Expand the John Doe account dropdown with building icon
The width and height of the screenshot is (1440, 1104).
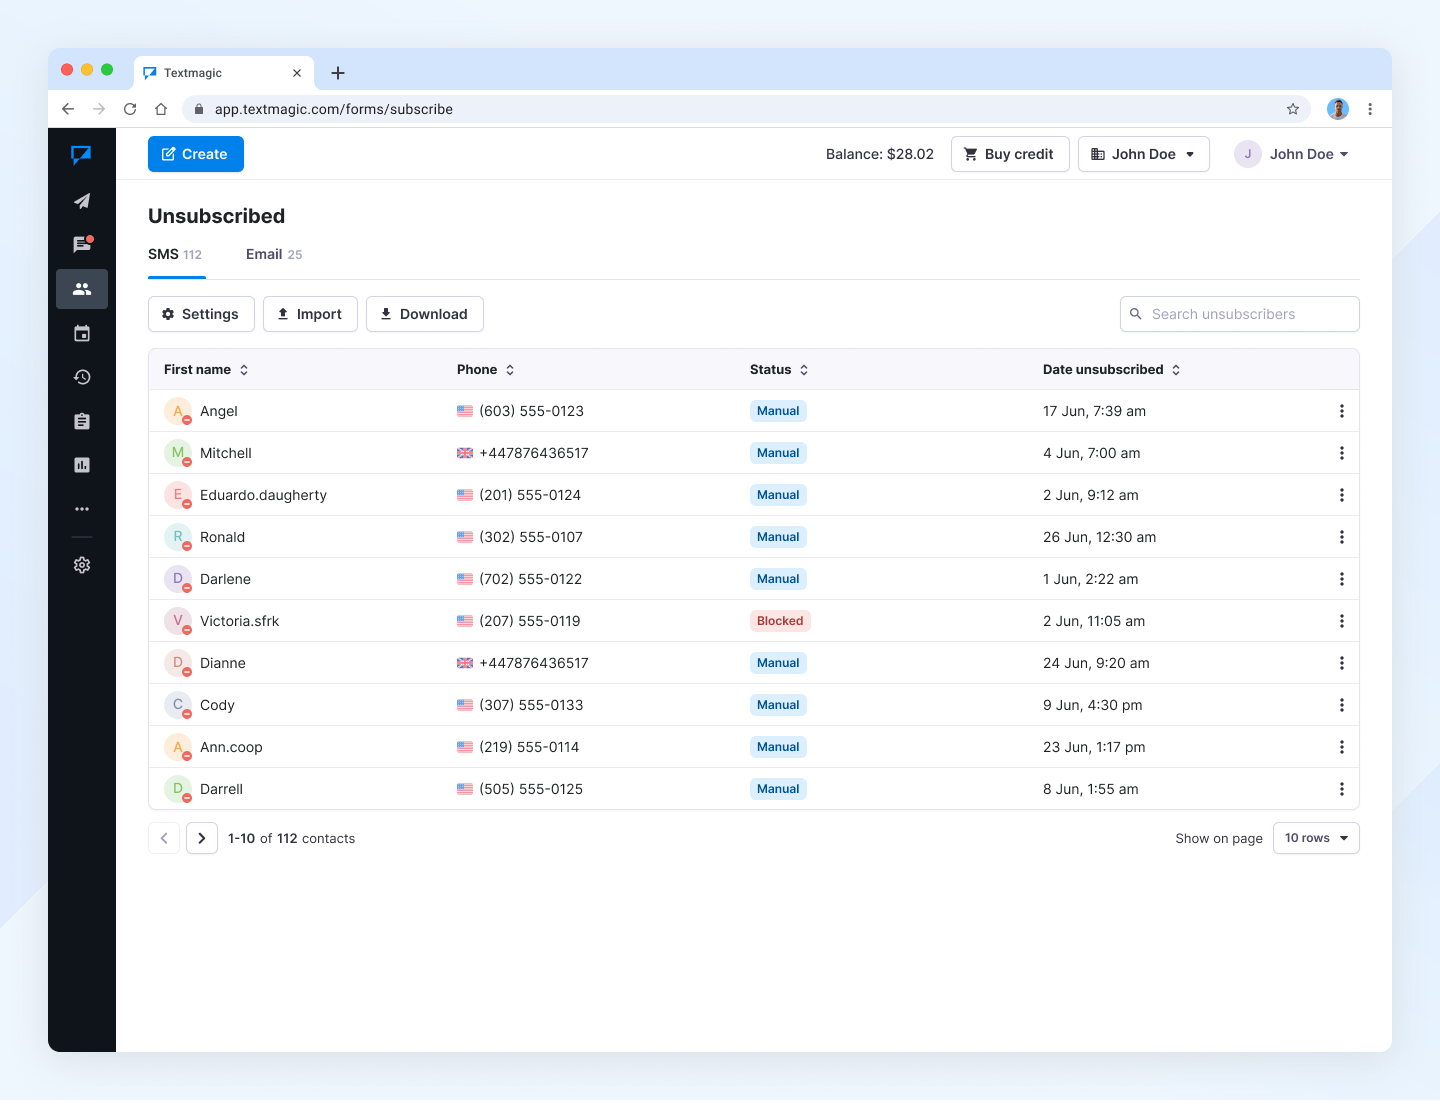1143,154
